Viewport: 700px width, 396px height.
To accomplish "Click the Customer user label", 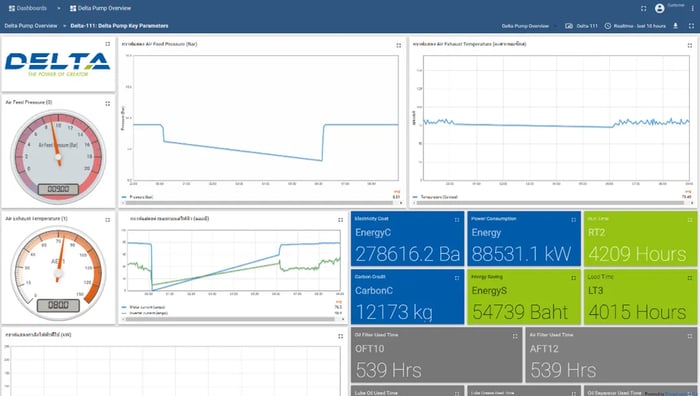I will pyautogui.click(x=676, y=5).
